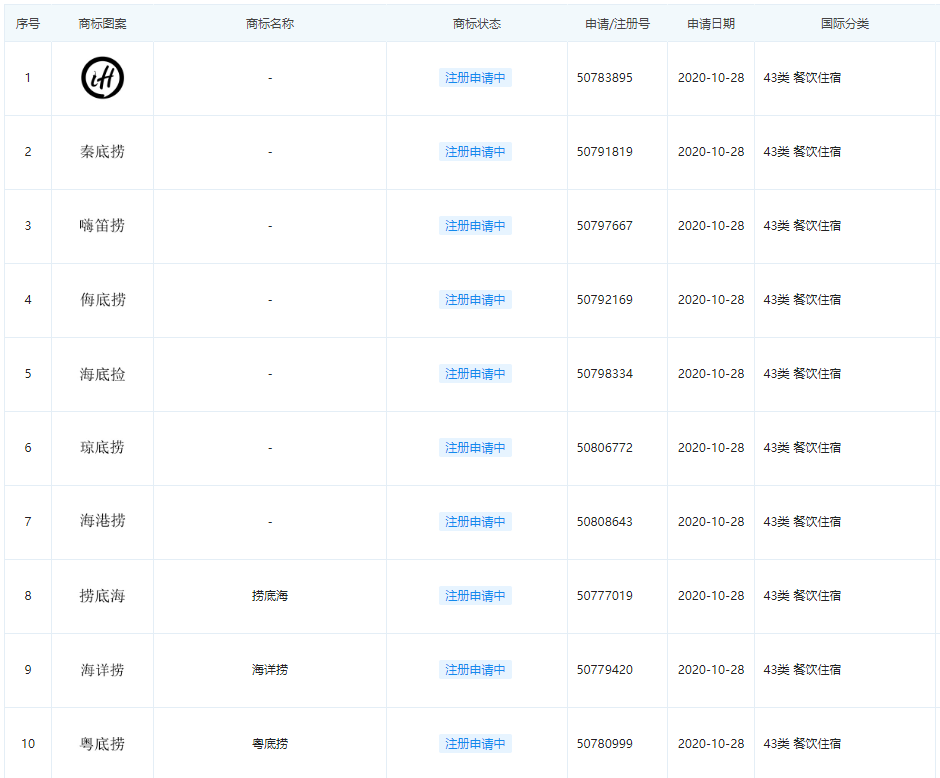This screenshot has width=940, height=778.
Task: Select registration number 50777019
Action: (605, 596)
